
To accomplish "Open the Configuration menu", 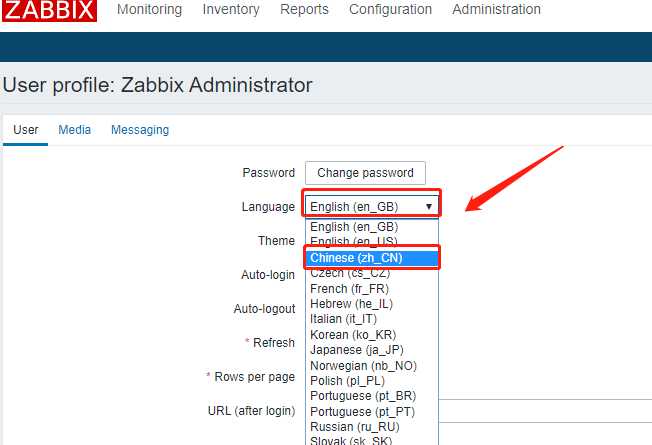I will tap(390, 9).
